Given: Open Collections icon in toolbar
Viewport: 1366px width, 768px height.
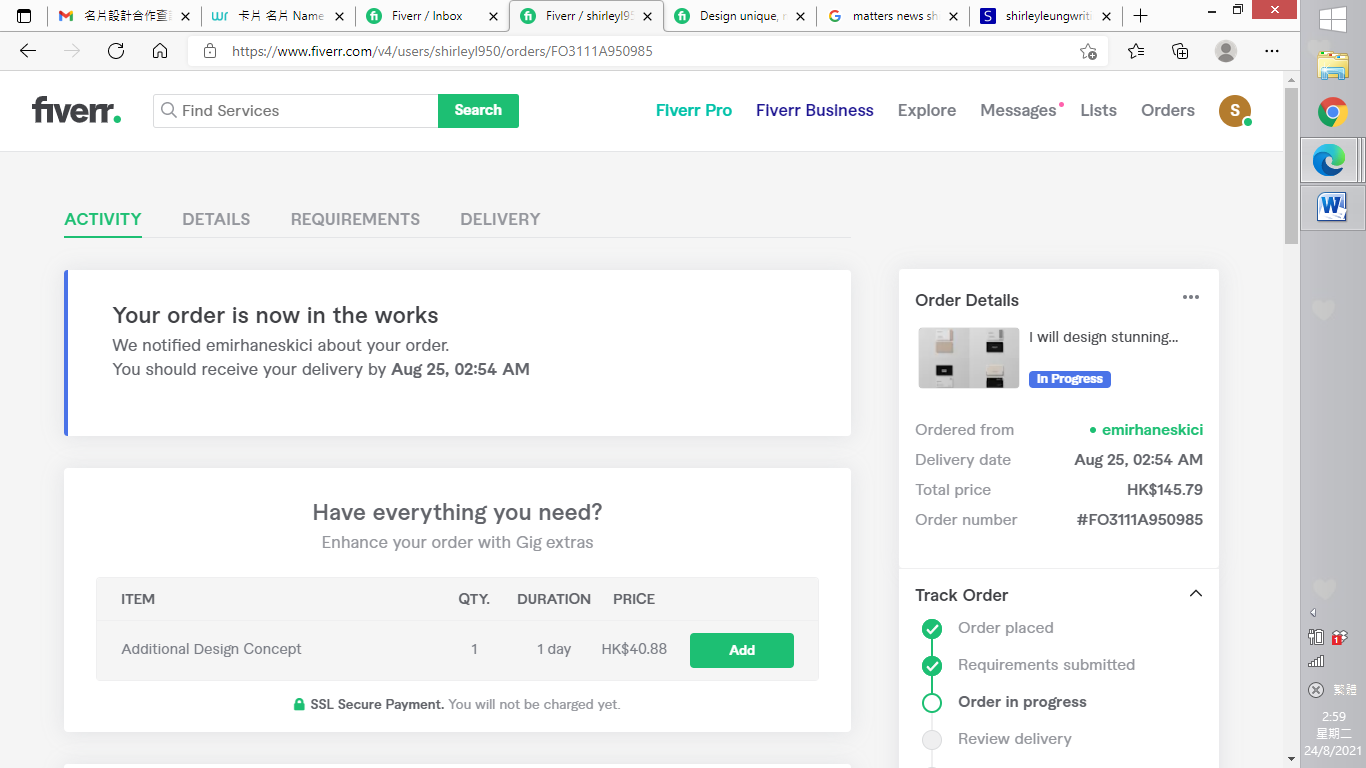Looking at the screenshot, I should (x=1180, y=51).
